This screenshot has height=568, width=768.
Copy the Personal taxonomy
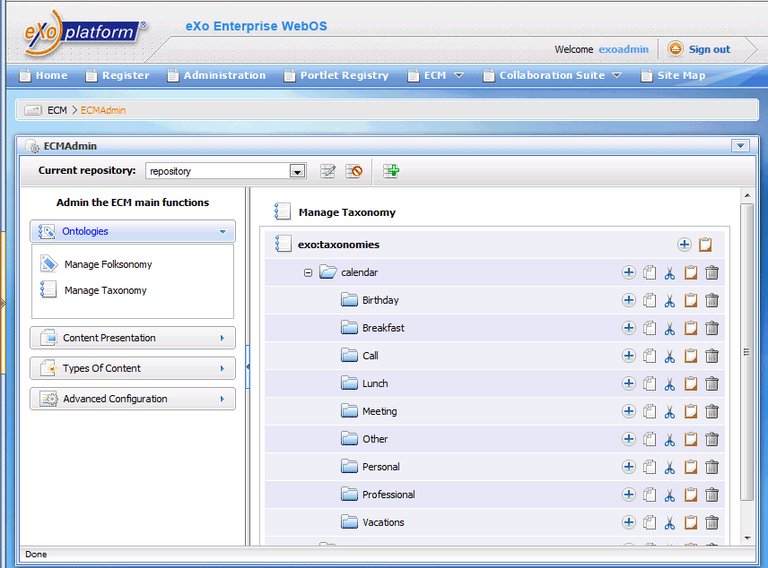[649, 467]
